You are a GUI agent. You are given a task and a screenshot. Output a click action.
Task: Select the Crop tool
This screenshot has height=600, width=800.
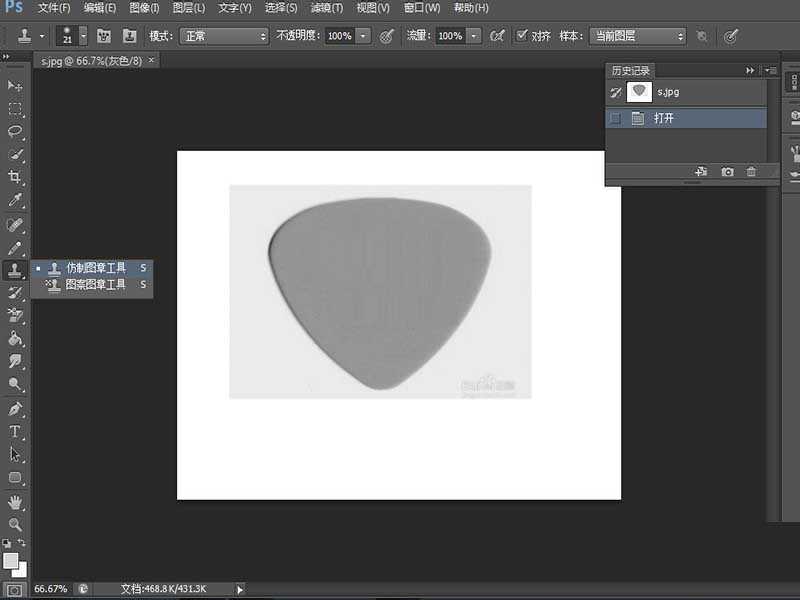pos(15,178)
